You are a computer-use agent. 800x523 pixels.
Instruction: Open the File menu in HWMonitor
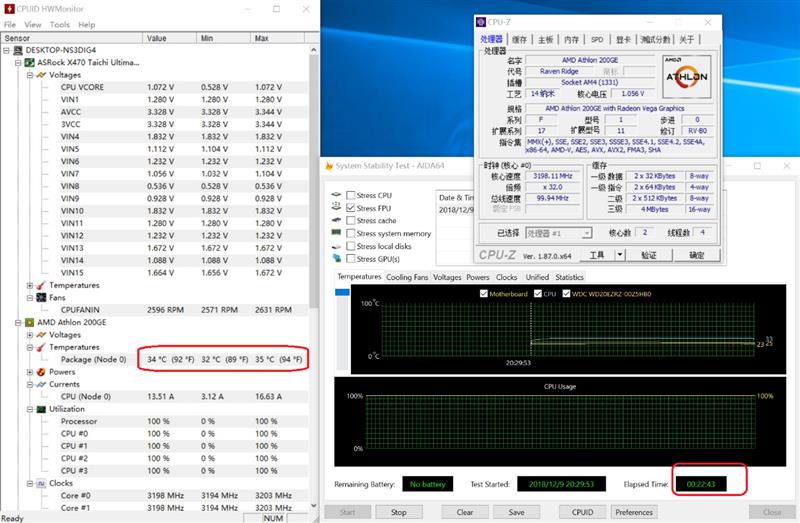point(10,24)
